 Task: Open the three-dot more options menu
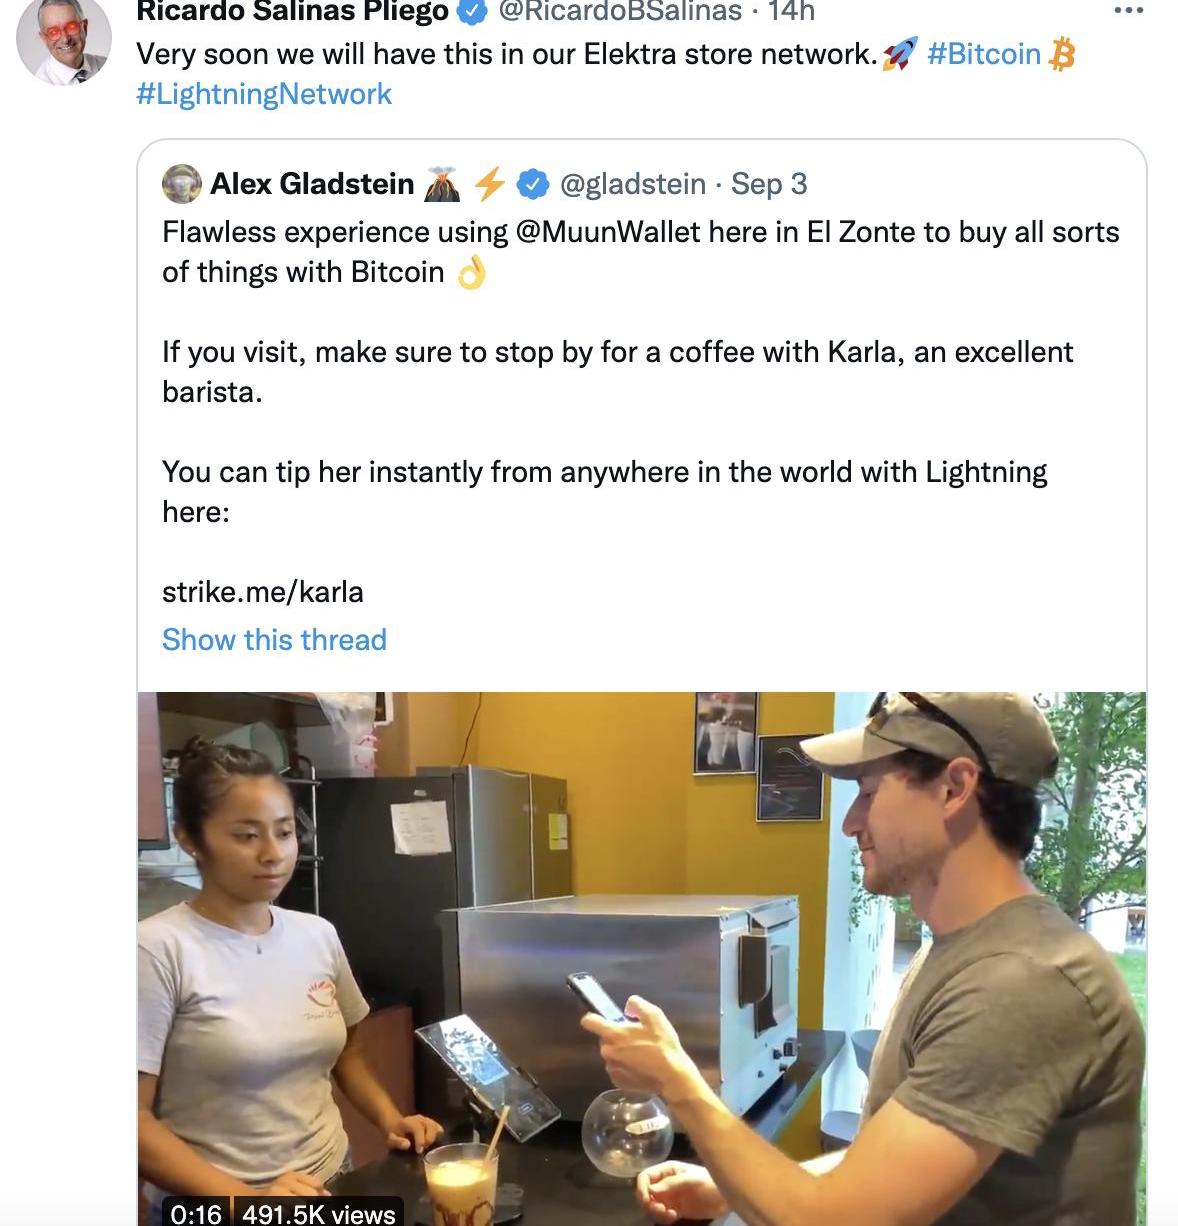1127,10
